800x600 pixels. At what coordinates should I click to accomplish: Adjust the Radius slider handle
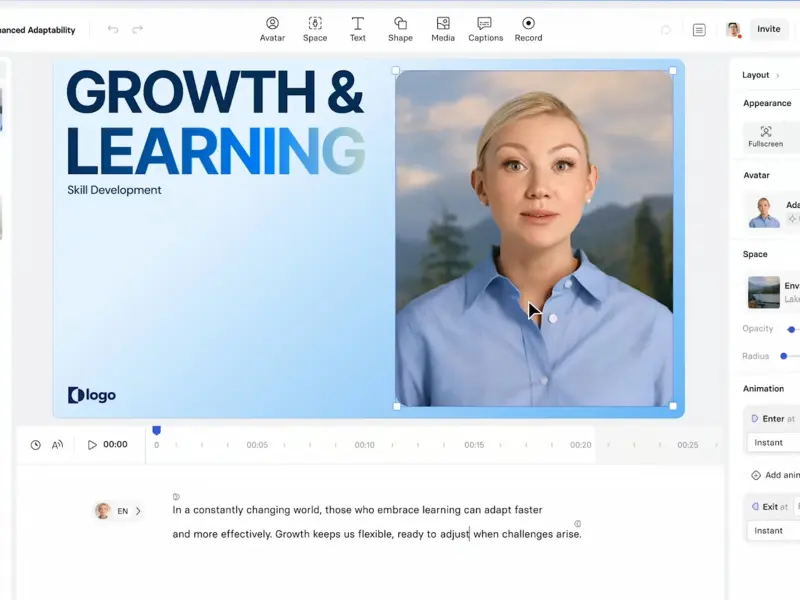point(784,356)
